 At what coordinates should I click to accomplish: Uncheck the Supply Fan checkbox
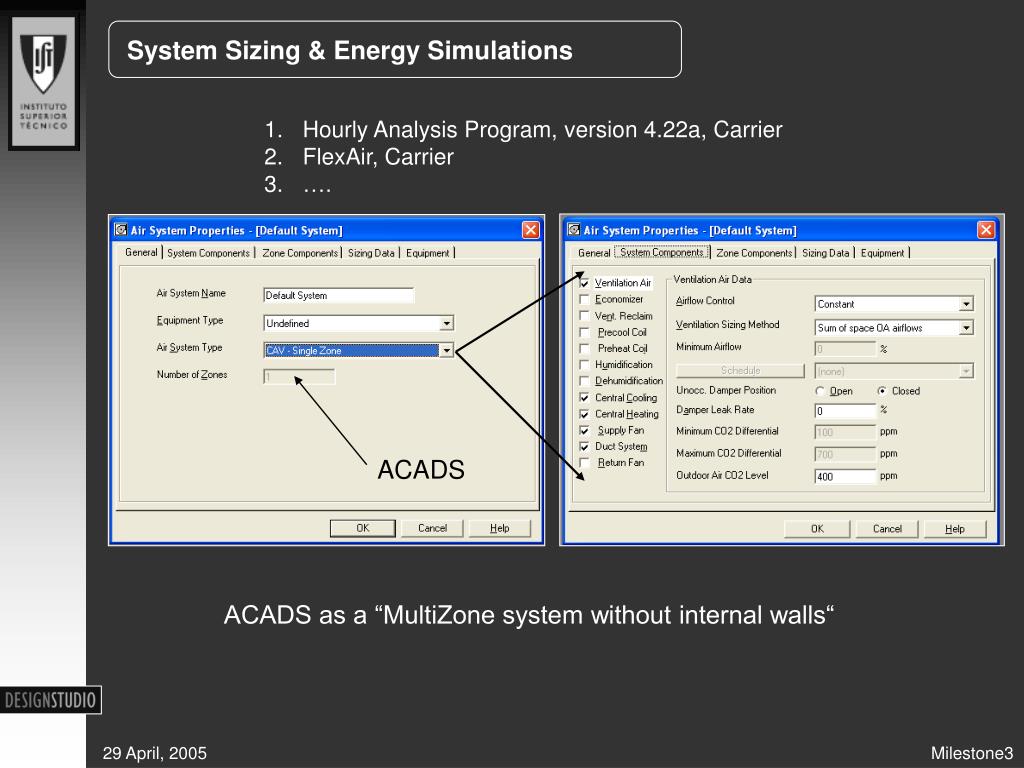(584, 430)
